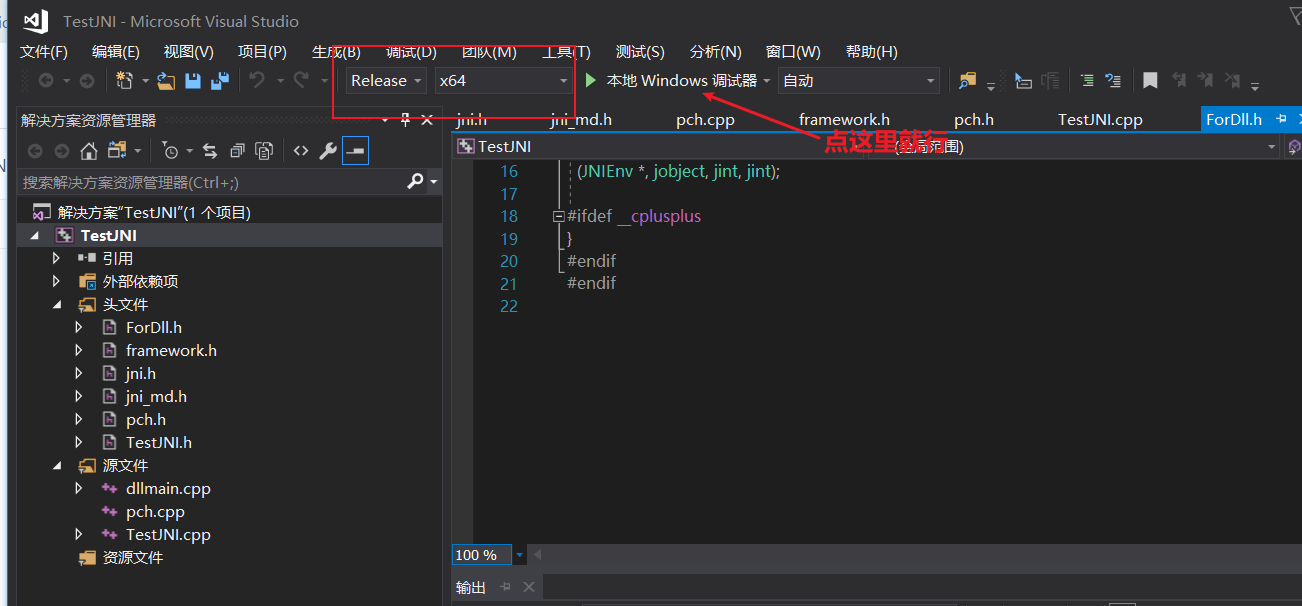The height and width of the screenshot is (606, 1302).
Task: Switch to the TestJNI.cpp editor tab
Action: [1100, 120]
